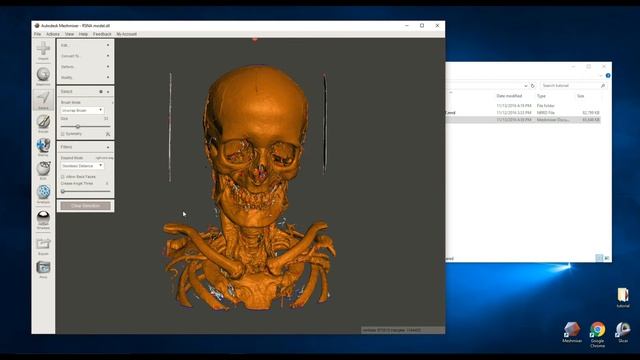Expand the Deform submenu
The image size is (640, 360).
click(85, 67)
